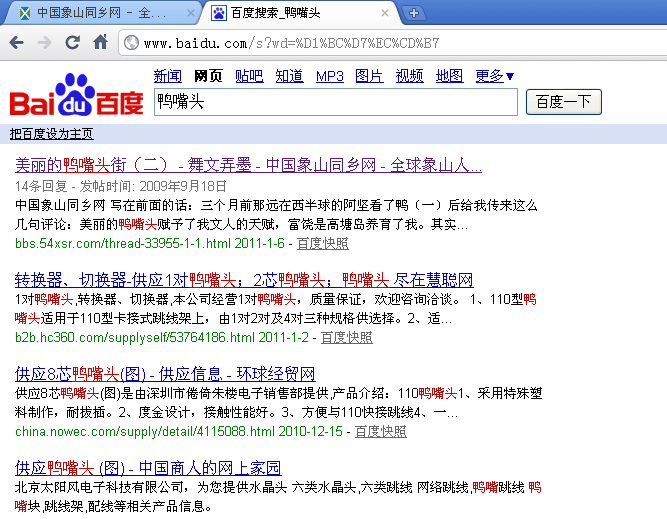Click the Baidu paw favicon on tab

[219, 13]
